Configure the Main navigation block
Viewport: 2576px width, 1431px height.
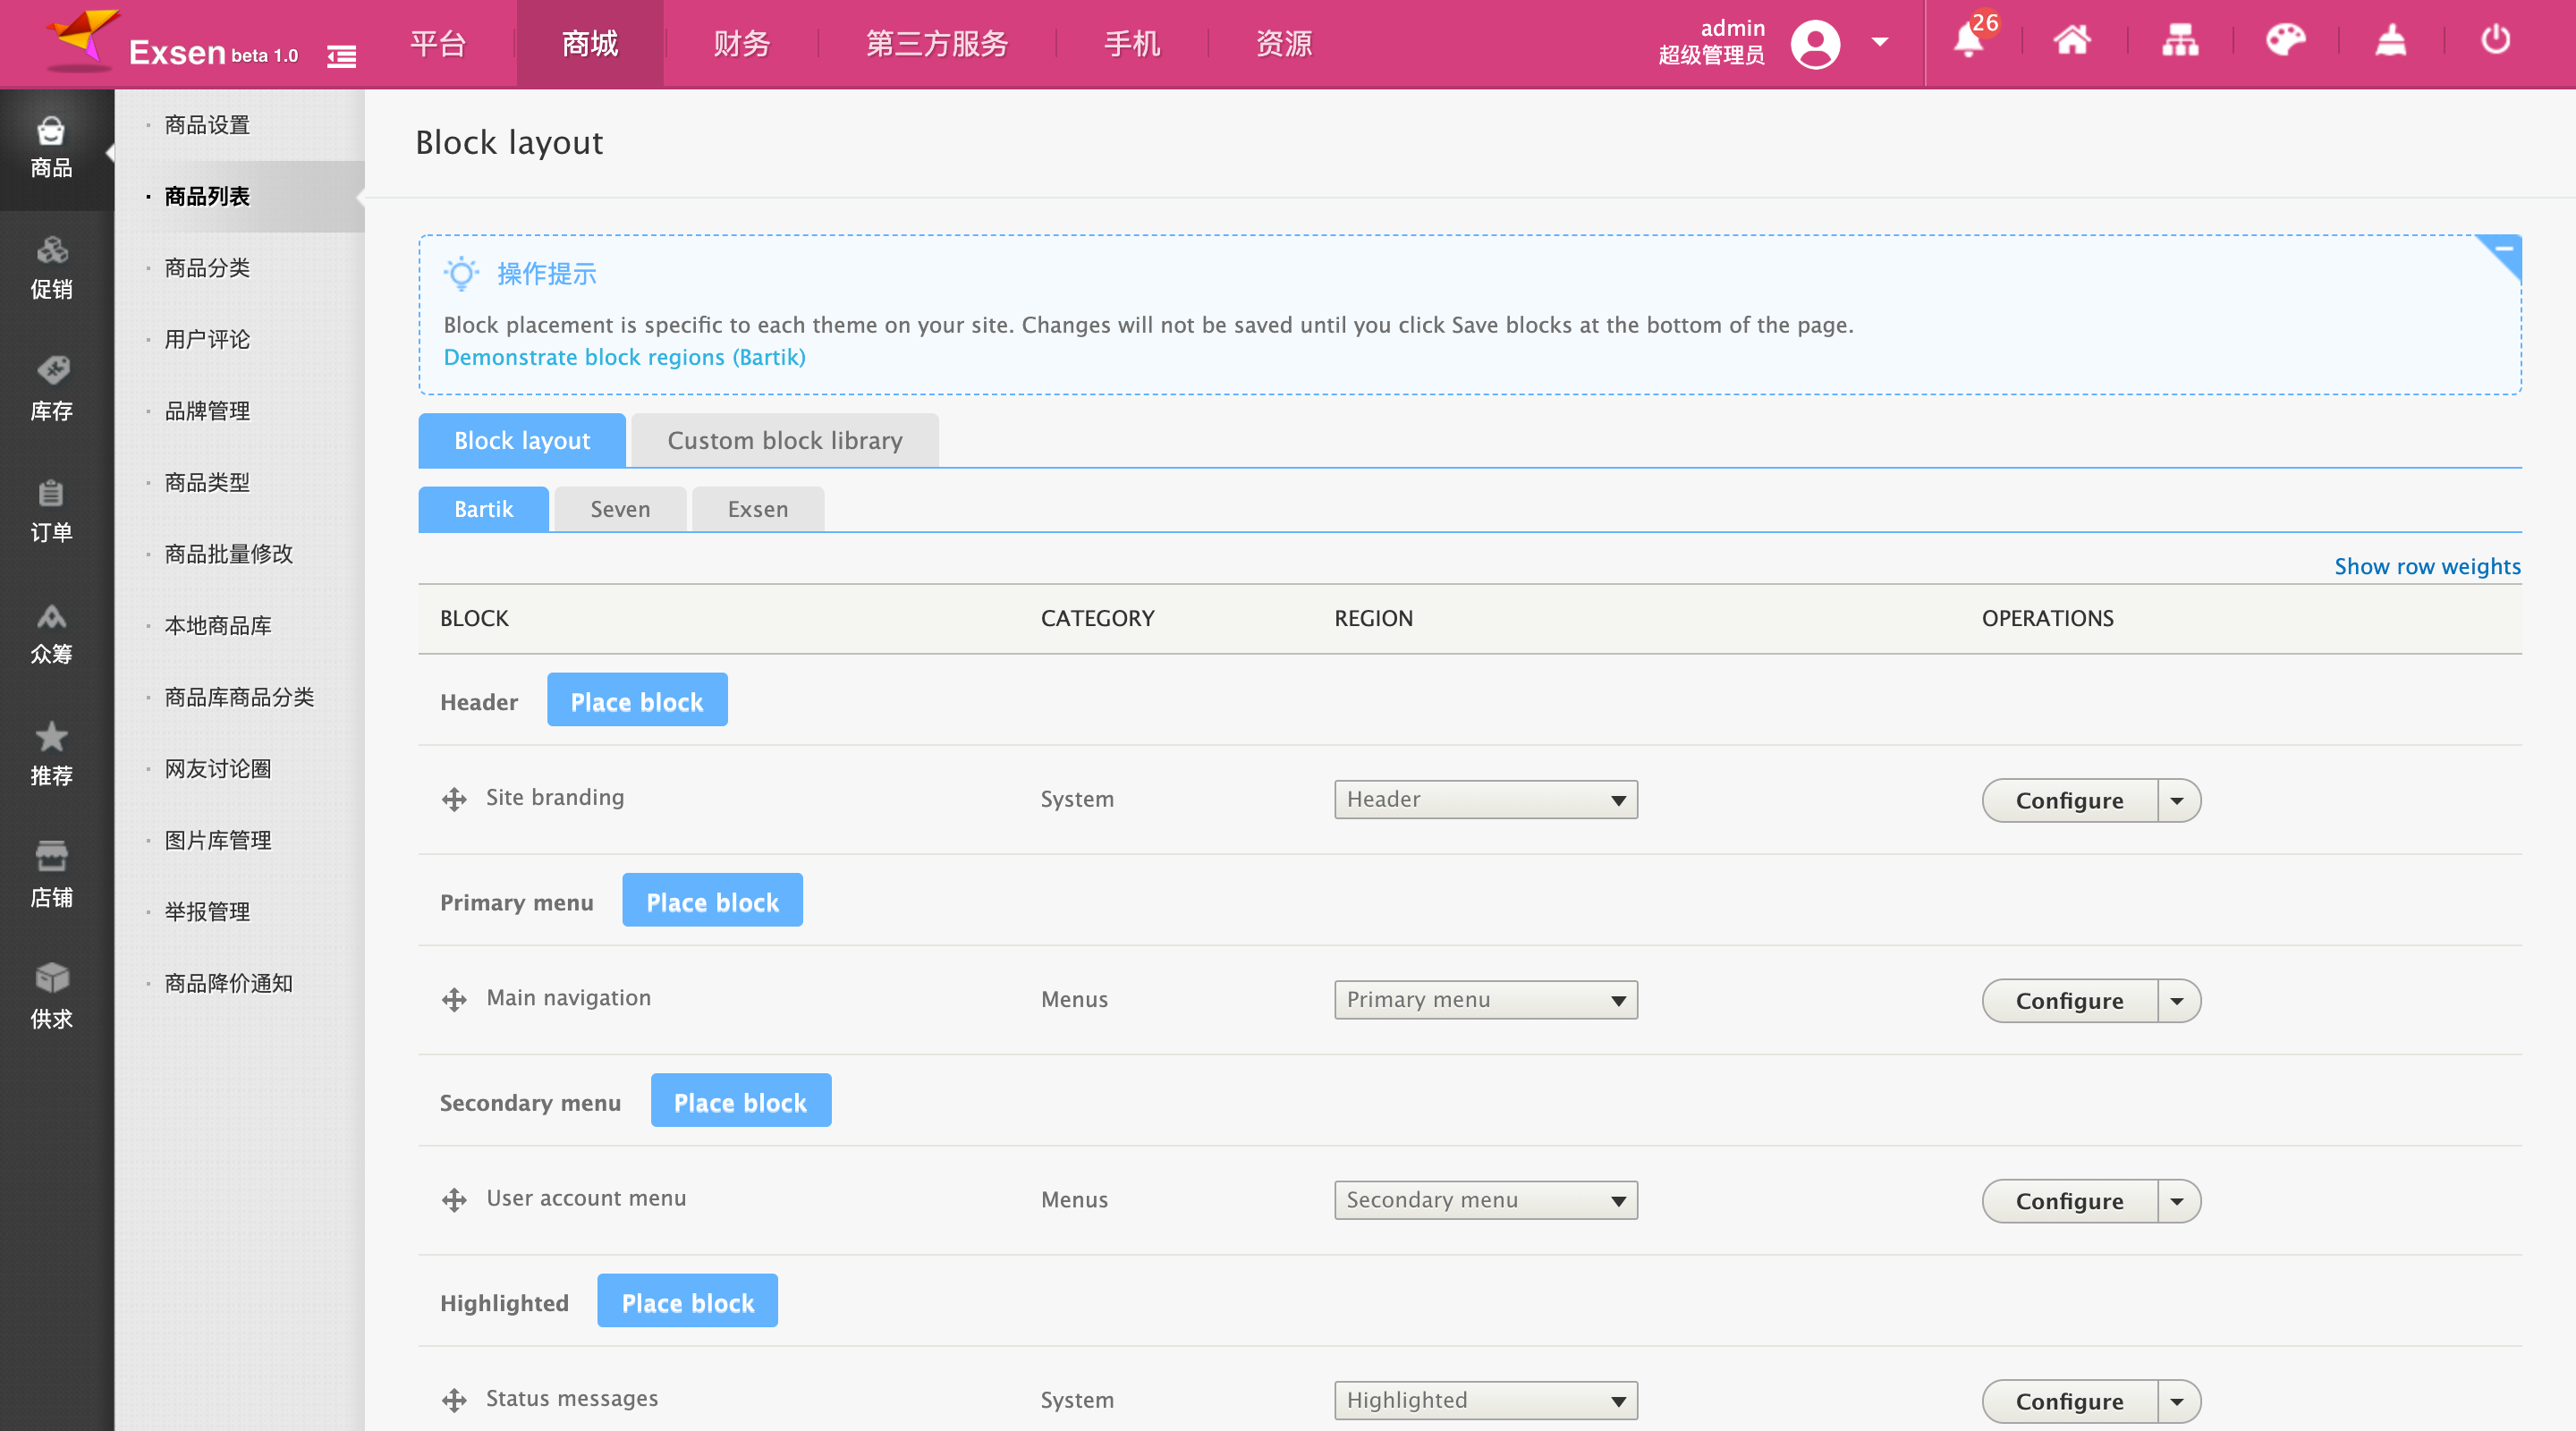tap(2069, 1001)
